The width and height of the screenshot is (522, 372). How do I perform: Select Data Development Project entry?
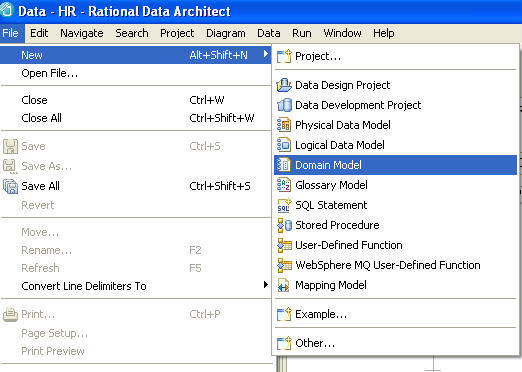(x=396, y=105)
